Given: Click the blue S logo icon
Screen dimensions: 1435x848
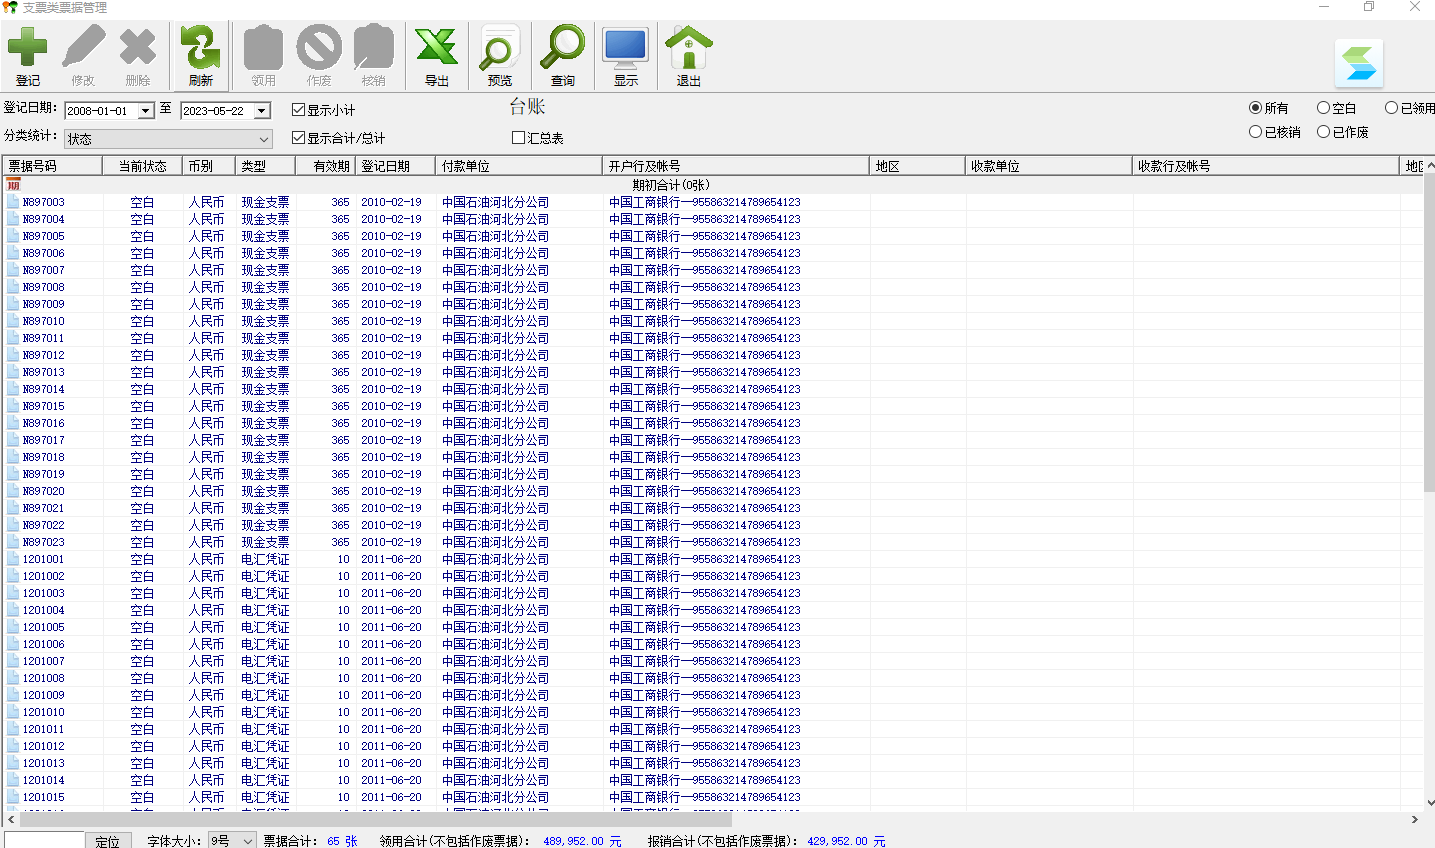Looking at the screenshot, I should 1359,63.
